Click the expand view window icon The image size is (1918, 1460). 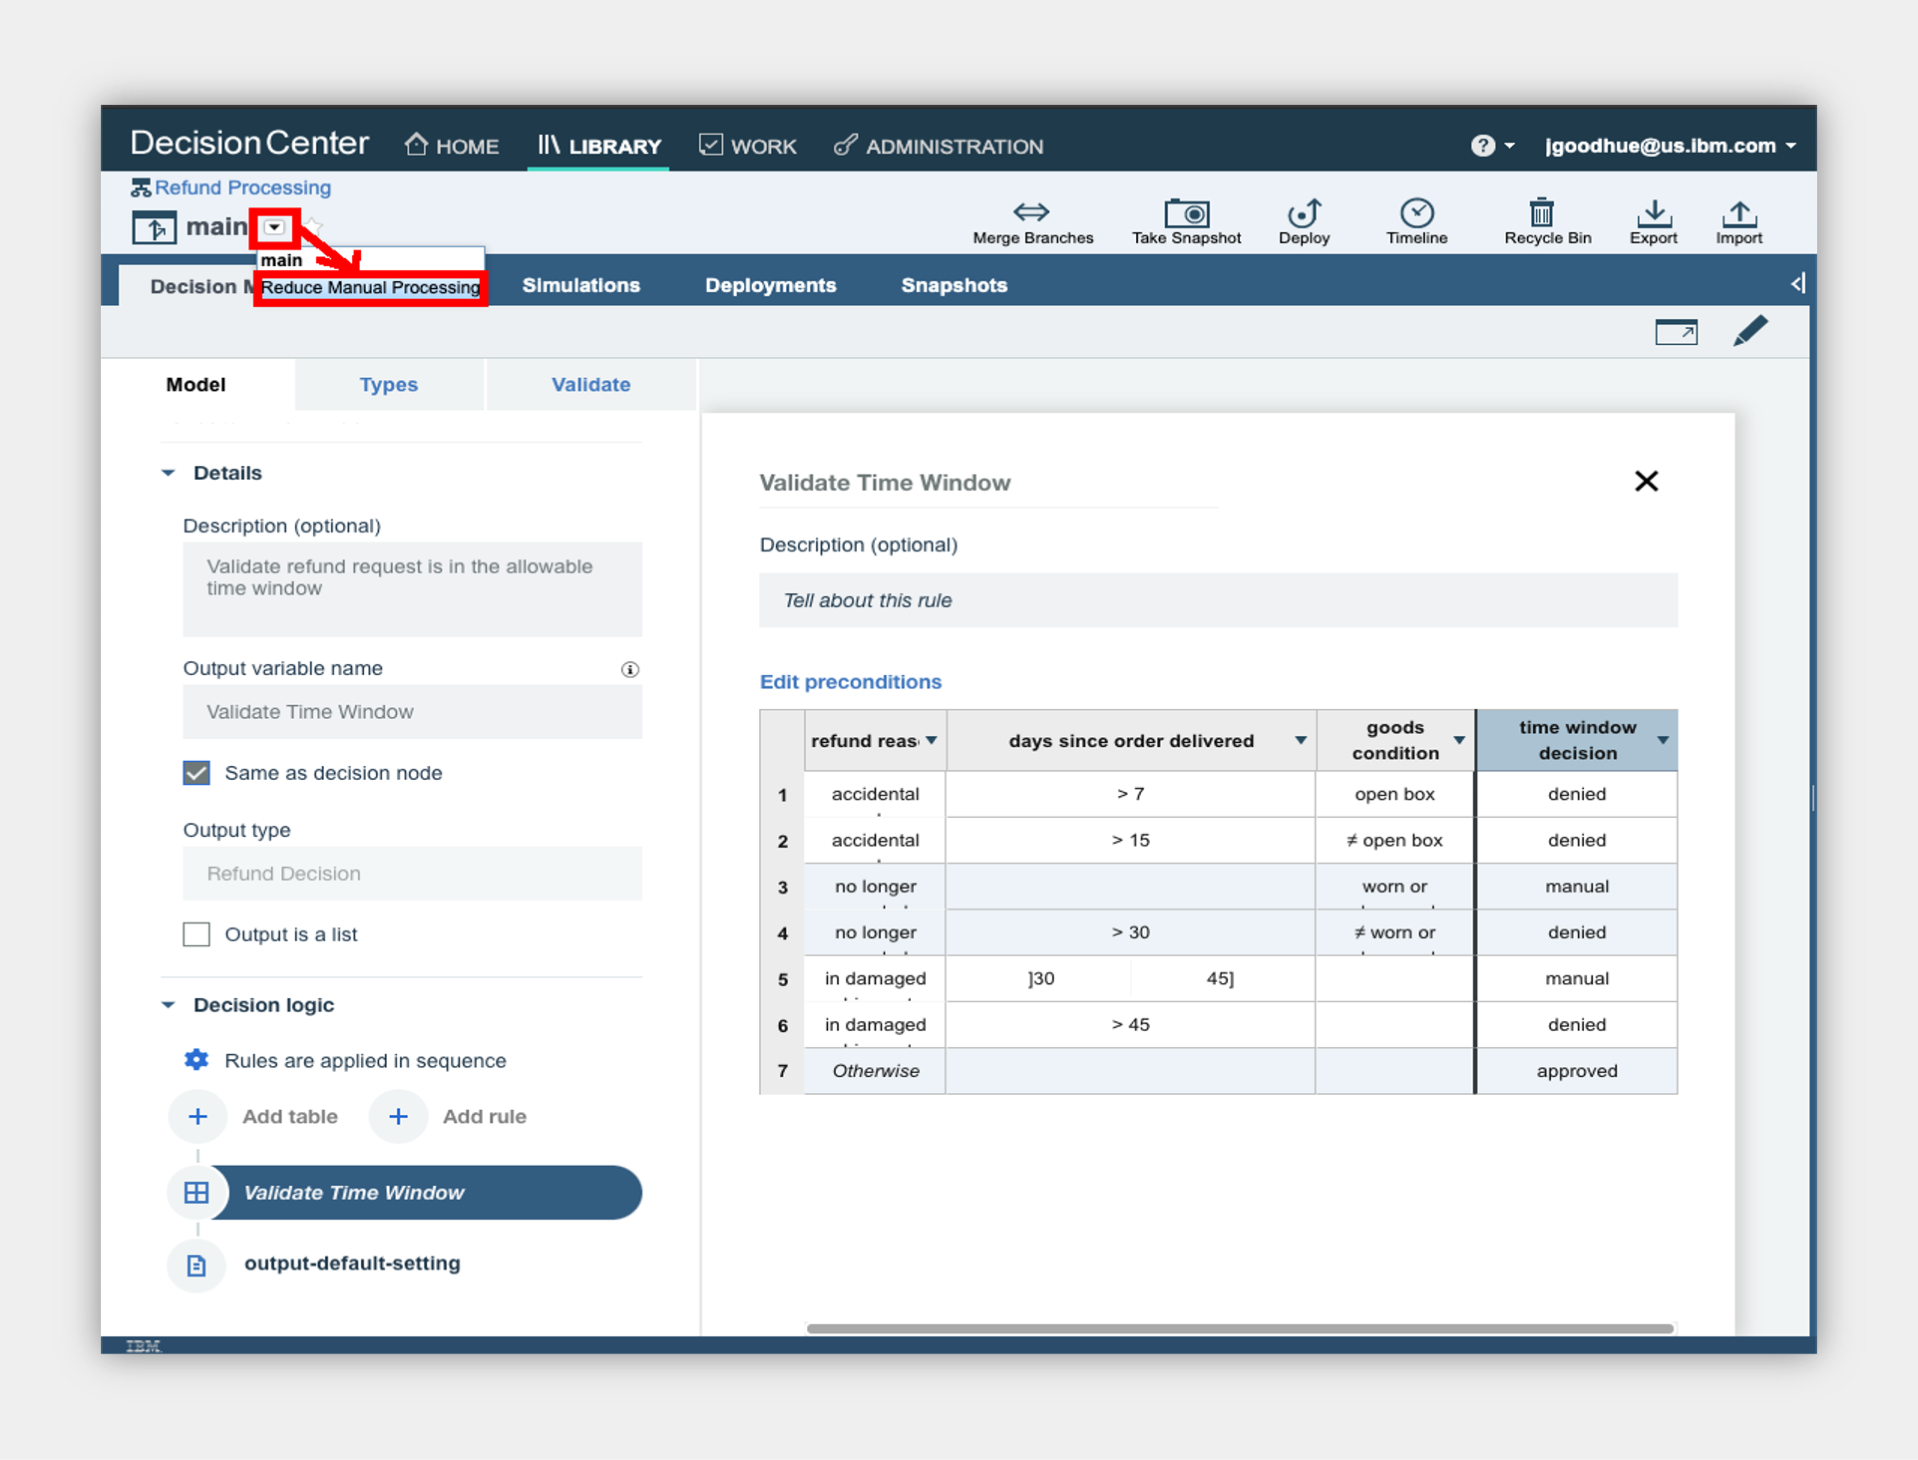(1676, 332)
